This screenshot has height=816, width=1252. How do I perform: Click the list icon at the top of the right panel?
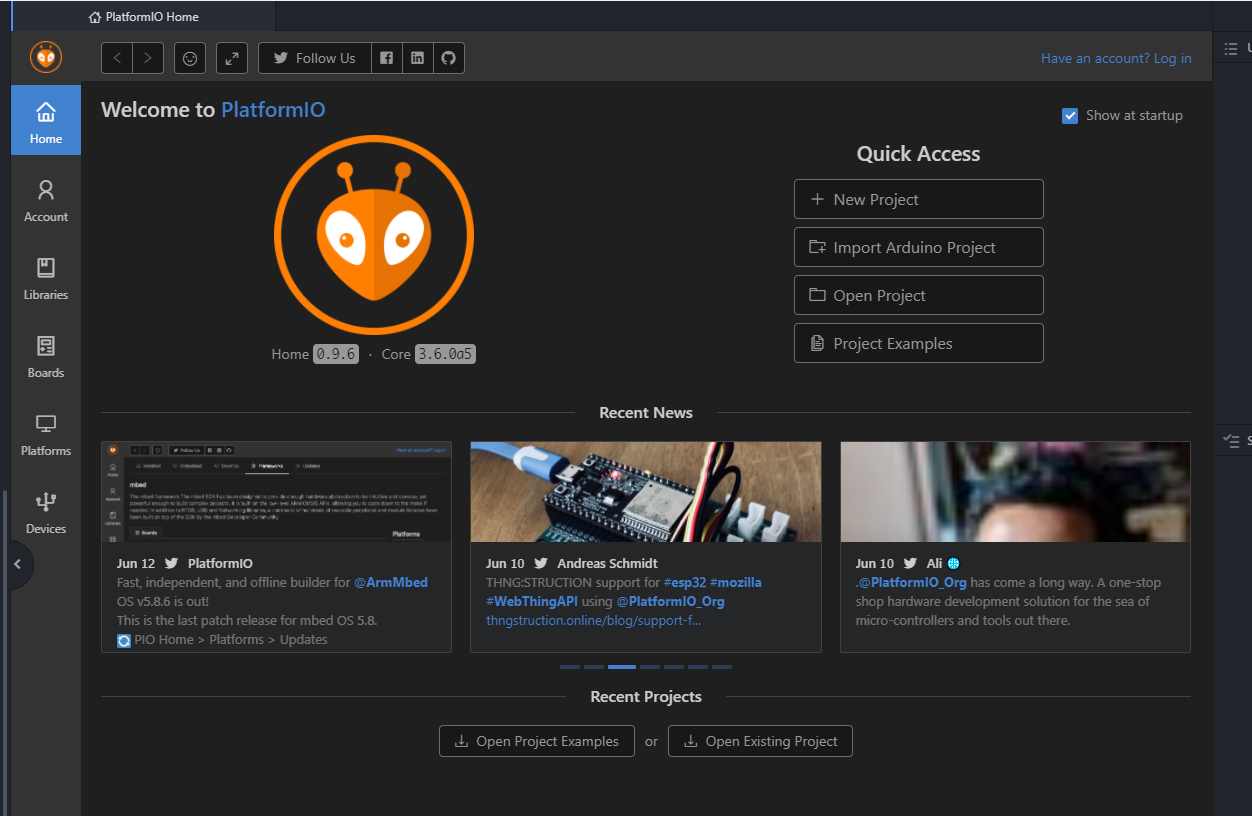(1231, 48)
